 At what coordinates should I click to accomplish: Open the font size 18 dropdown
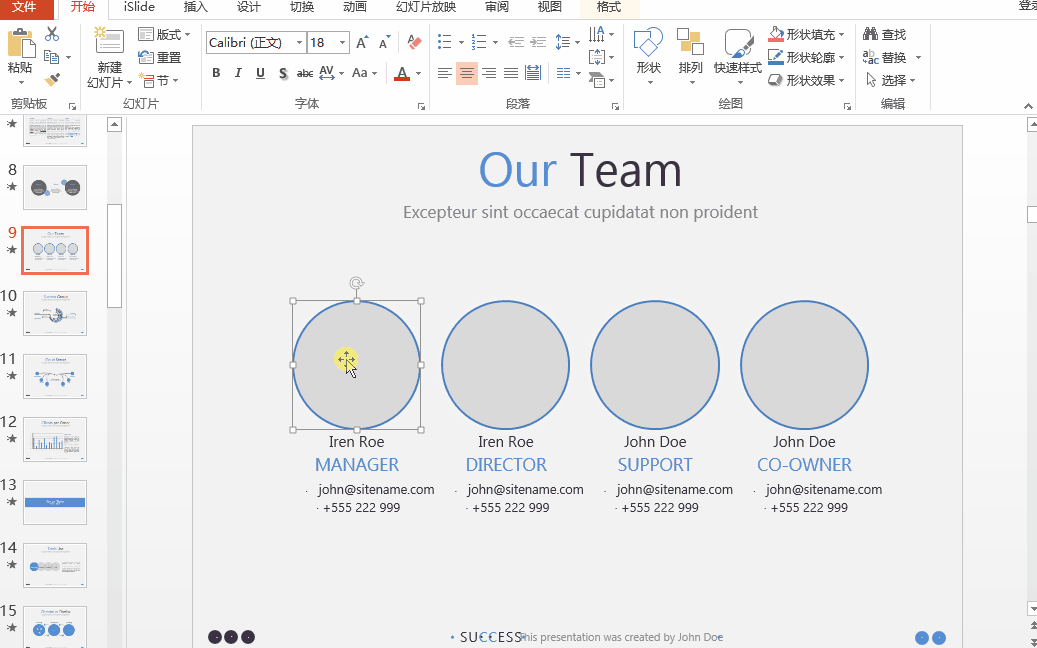point(343,43)
